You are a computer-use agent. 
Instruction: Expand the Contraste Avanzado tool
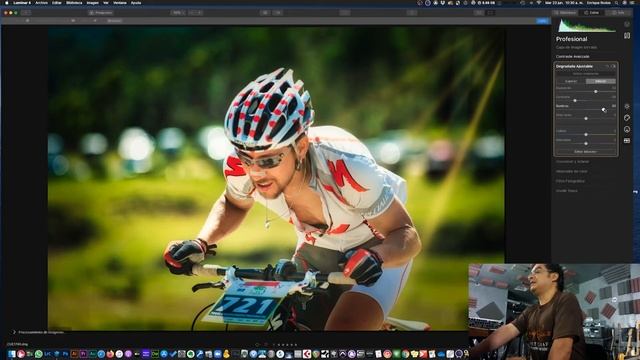[x=572, y=56]
